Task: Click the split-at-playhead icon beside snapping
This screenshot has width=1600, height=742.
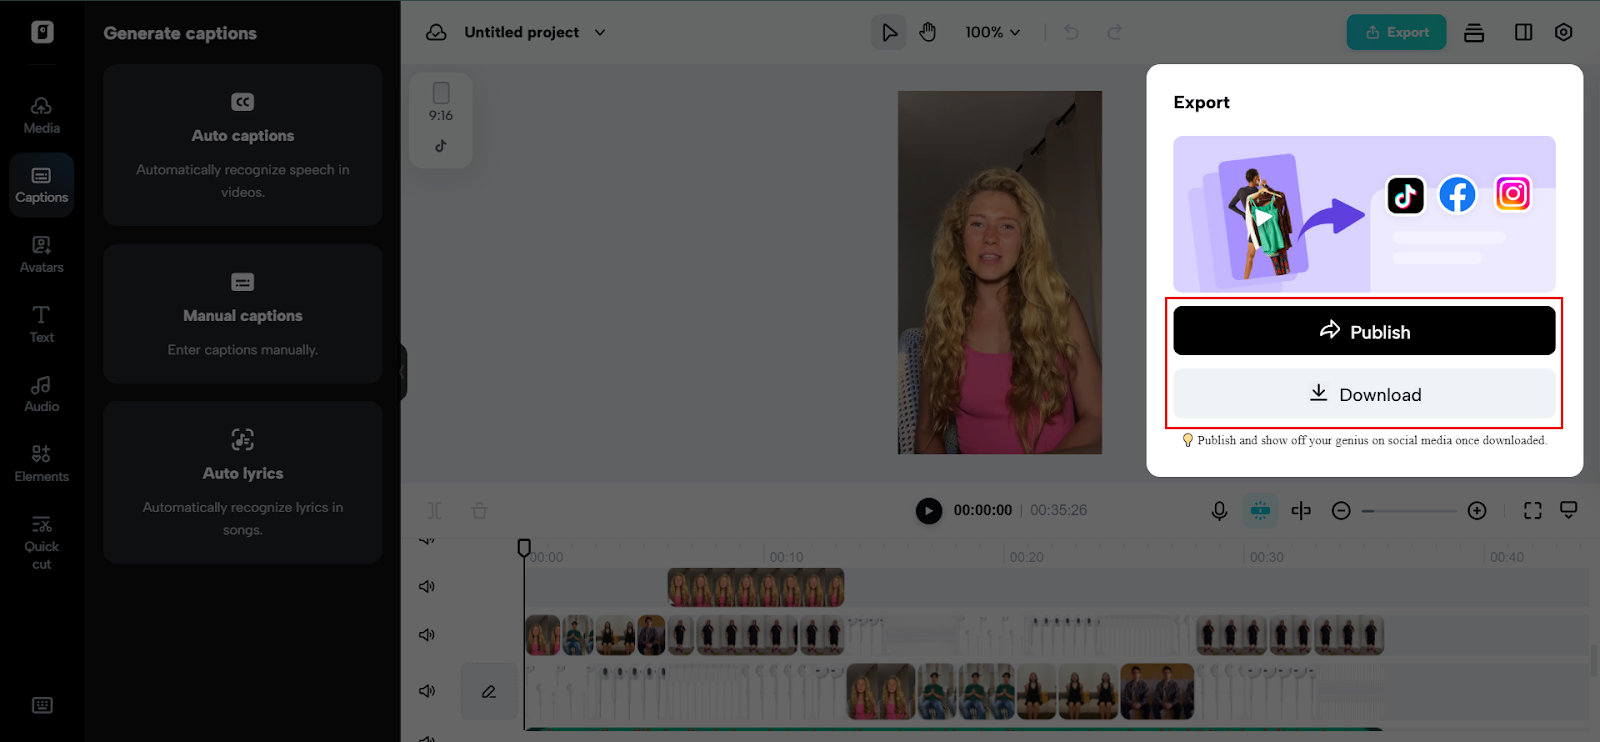Action: pos(1301,511)
